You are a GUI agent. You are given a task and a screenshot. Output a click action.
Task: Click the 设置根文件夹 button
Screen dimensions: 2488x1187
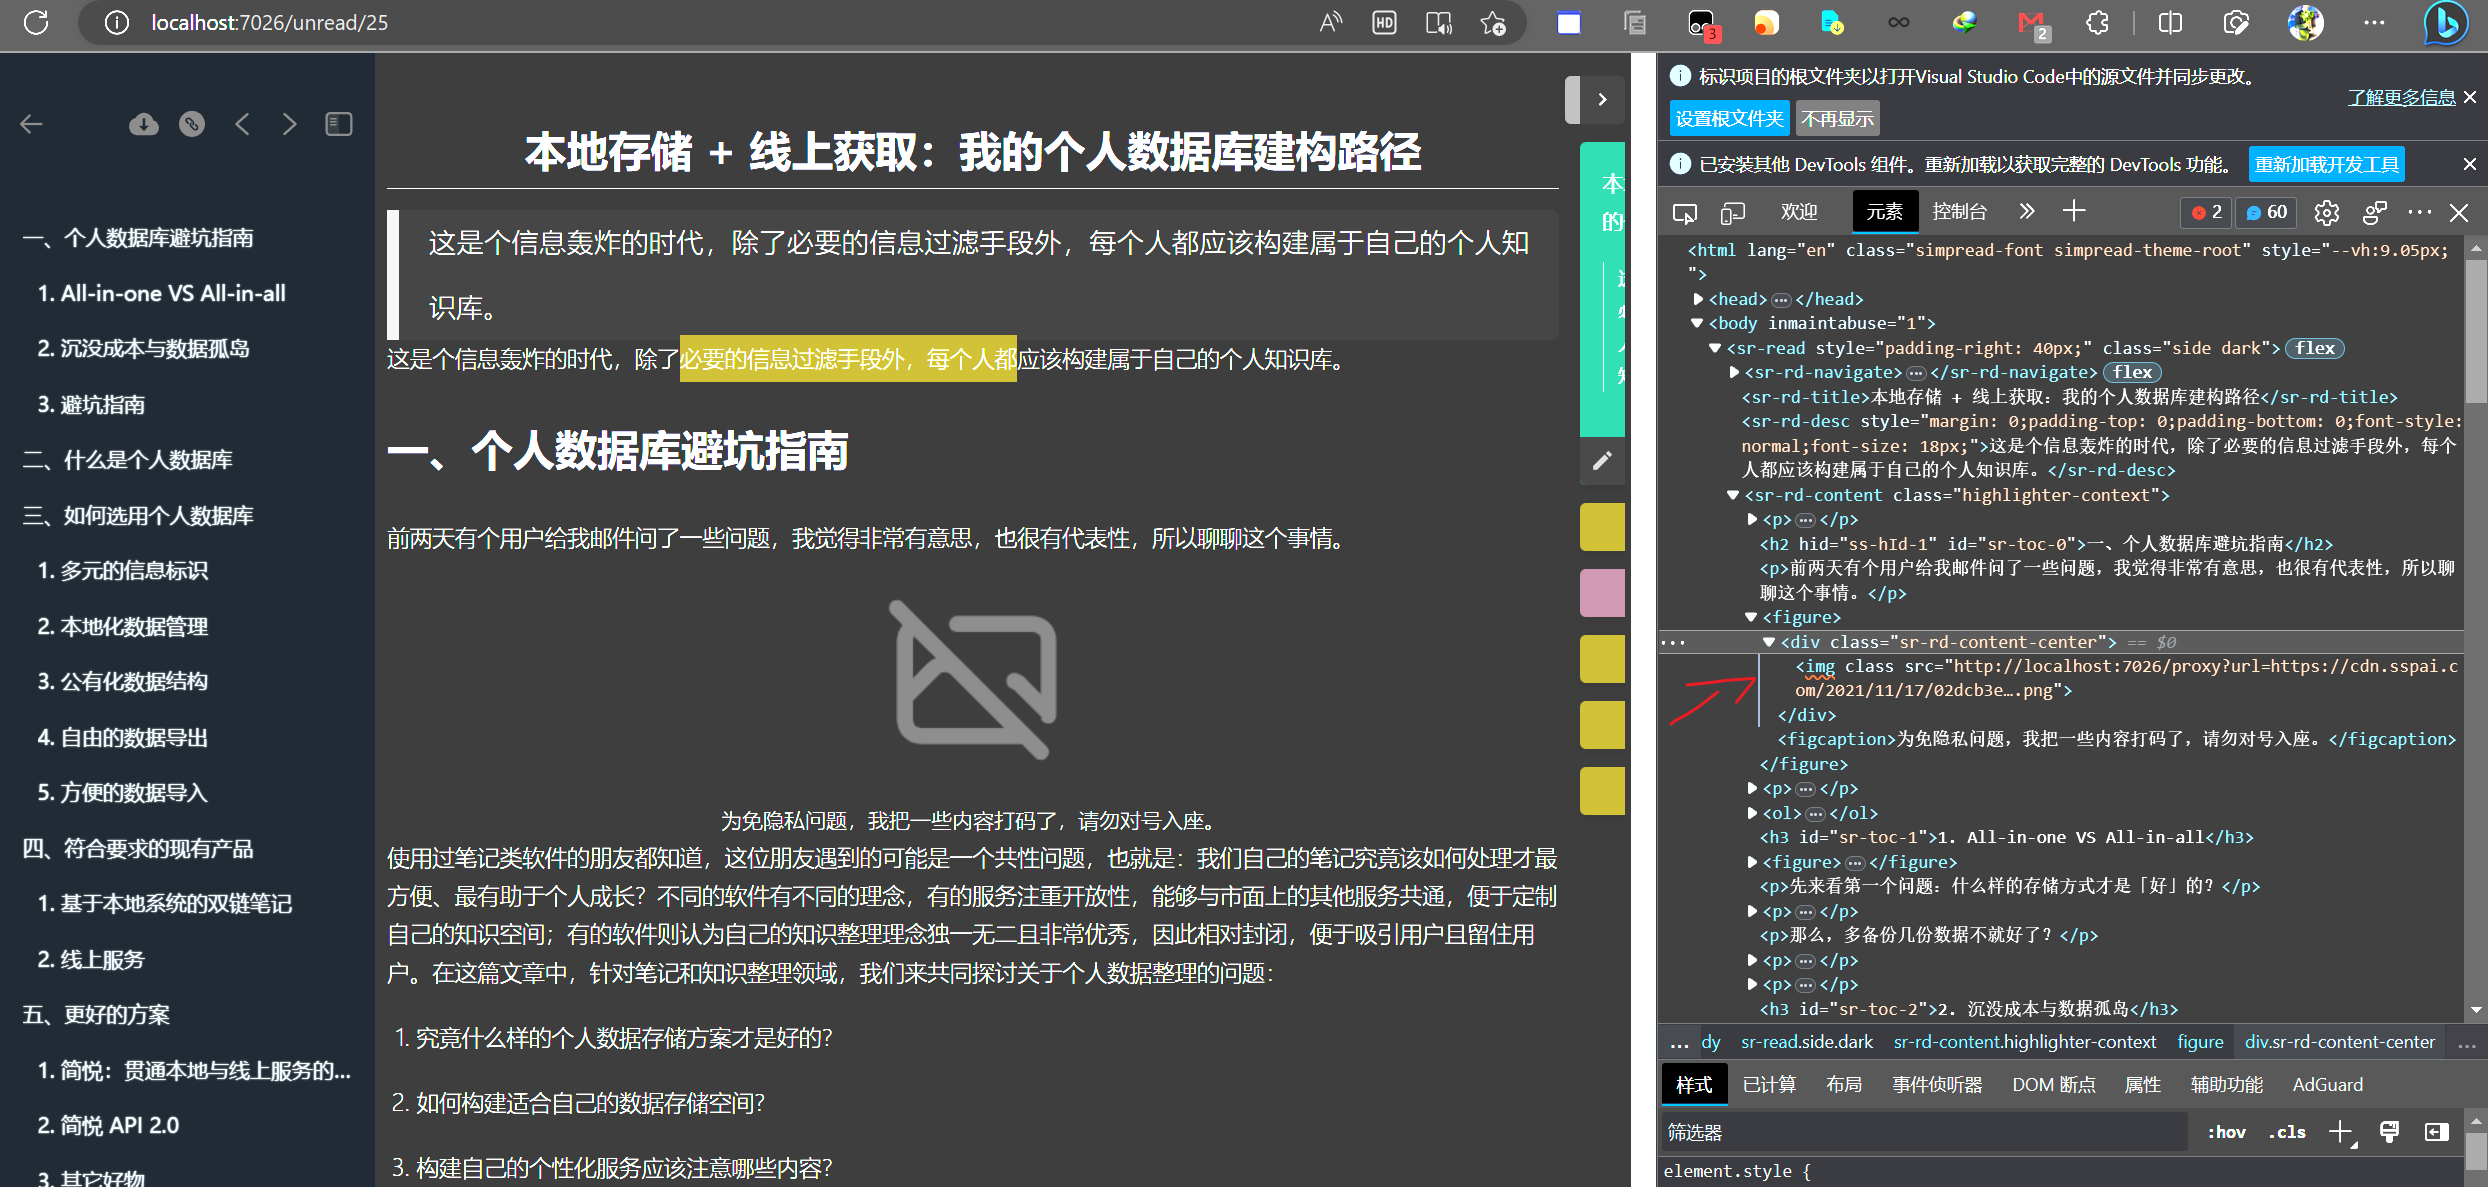(x=1729, y=119)
